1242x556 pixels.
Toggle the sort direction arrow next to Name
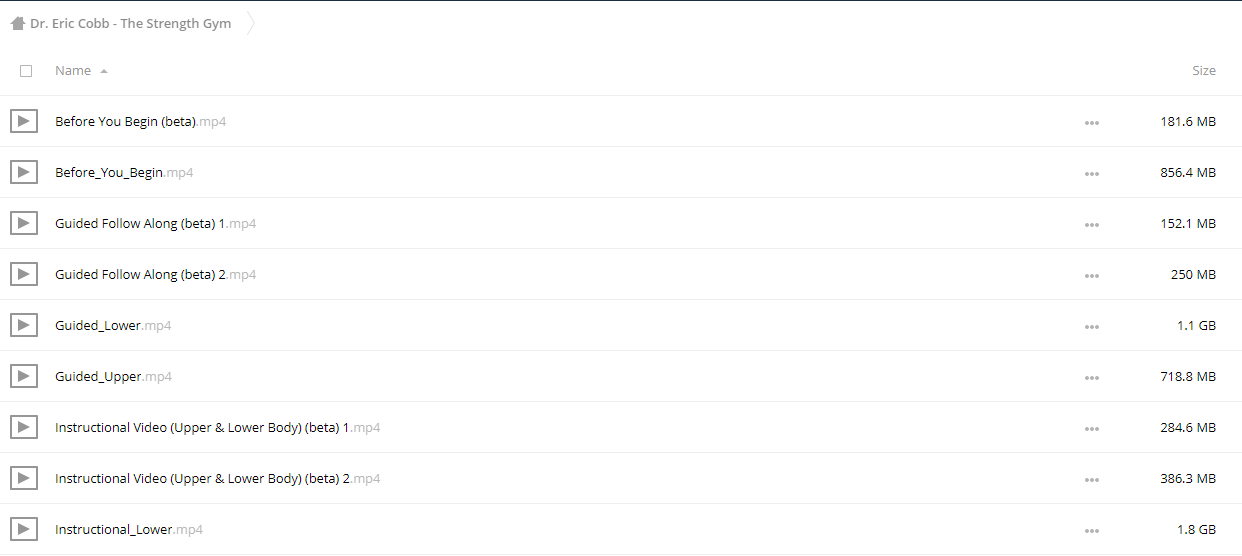pos(104,71)
